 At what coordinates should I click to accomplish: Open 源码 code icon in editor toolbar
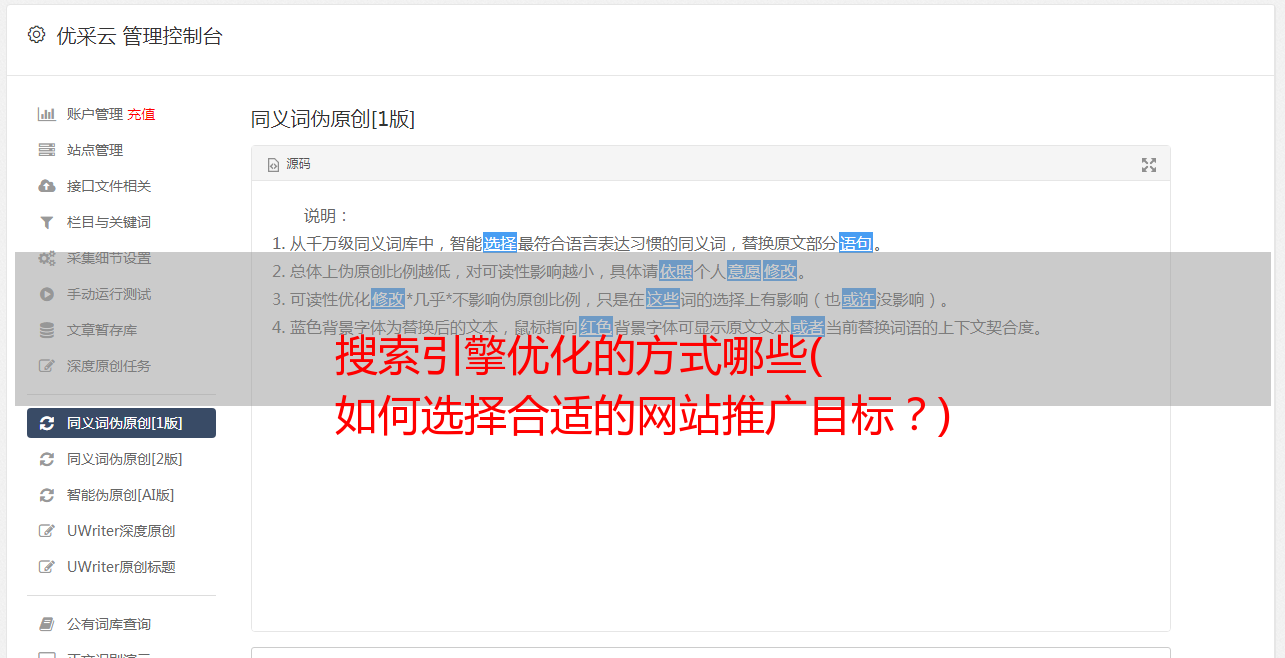(x=273, y=165)
